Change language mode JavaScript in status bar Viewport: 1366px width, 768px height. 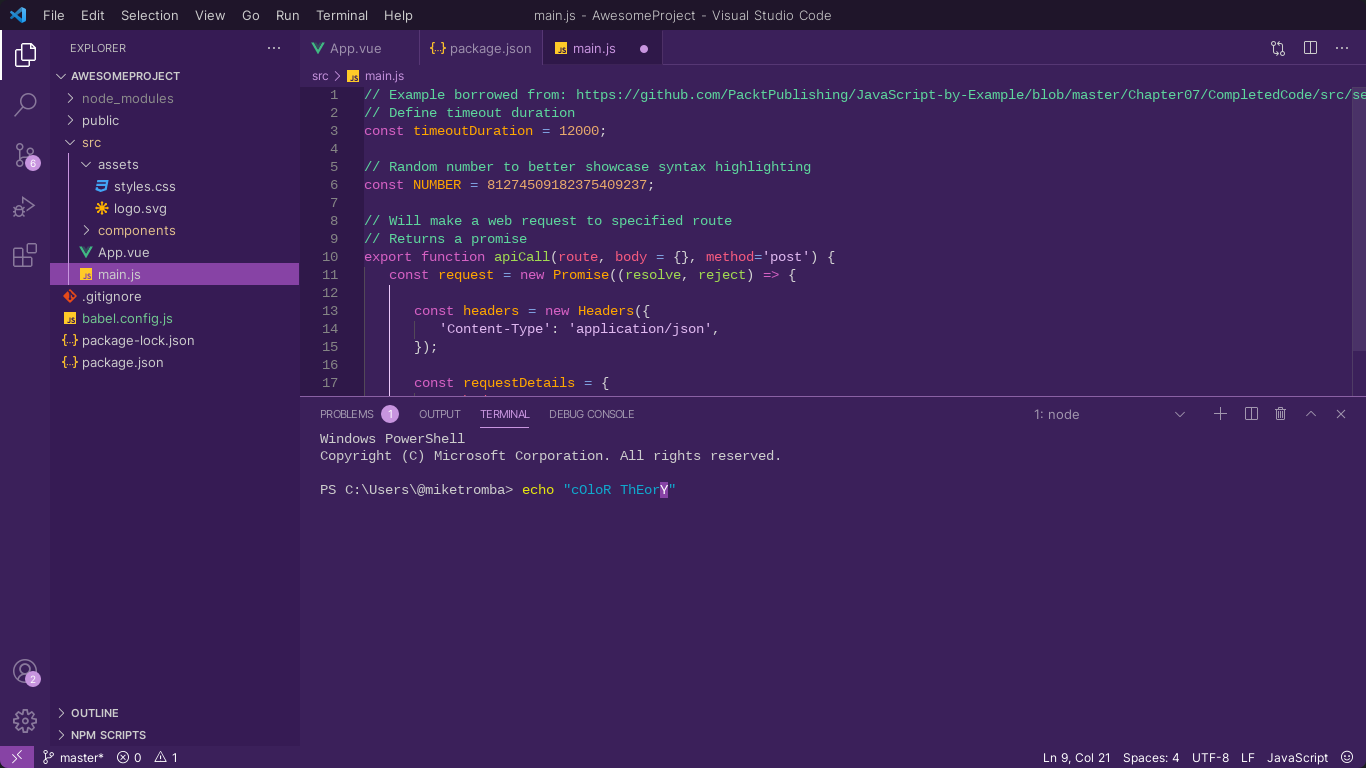click(x=1297, y=757)
